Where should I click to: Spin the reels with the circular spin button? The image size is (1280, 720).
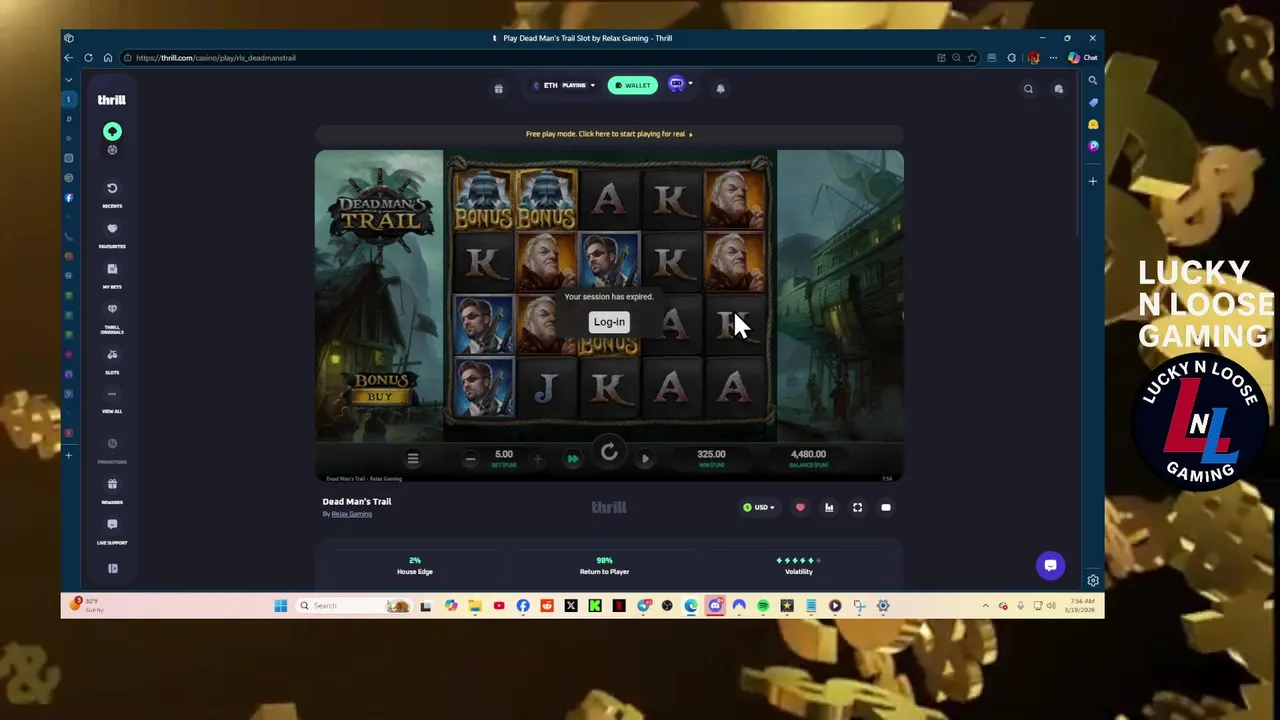tap(609, 453)
